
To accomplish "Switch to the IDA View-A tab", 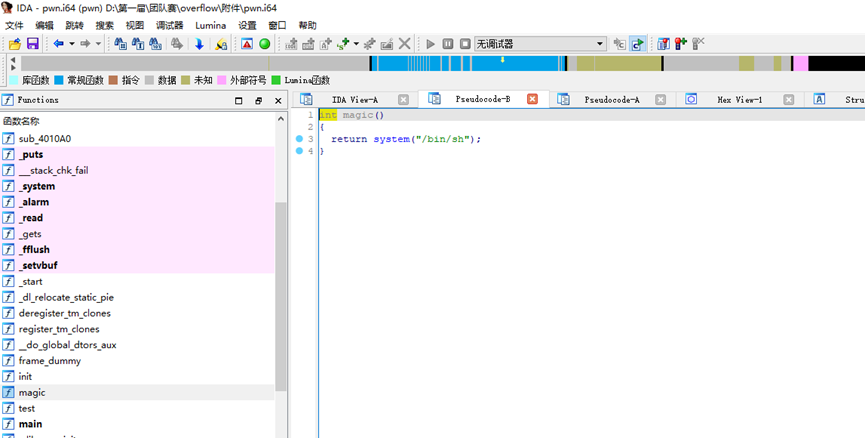I will pos(354,100).
